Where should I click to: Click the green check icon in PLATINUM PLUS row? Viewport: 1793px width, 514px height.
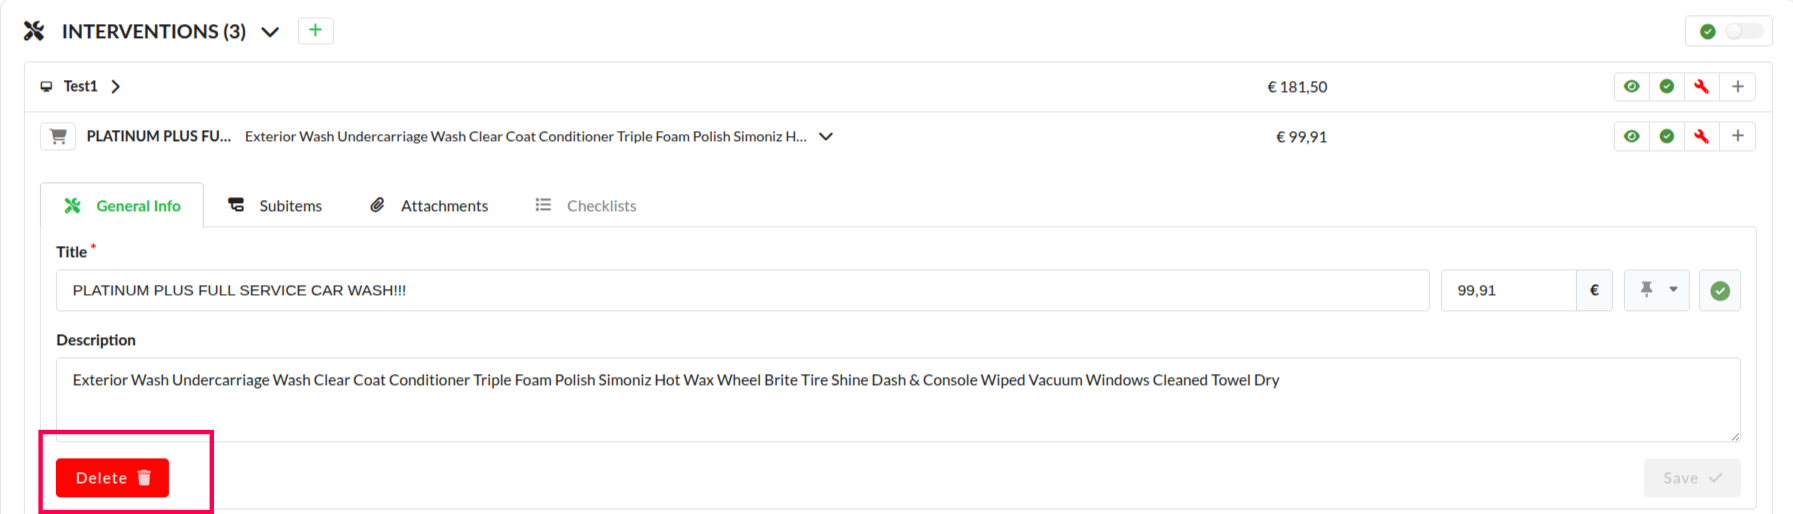(1666, 137)
